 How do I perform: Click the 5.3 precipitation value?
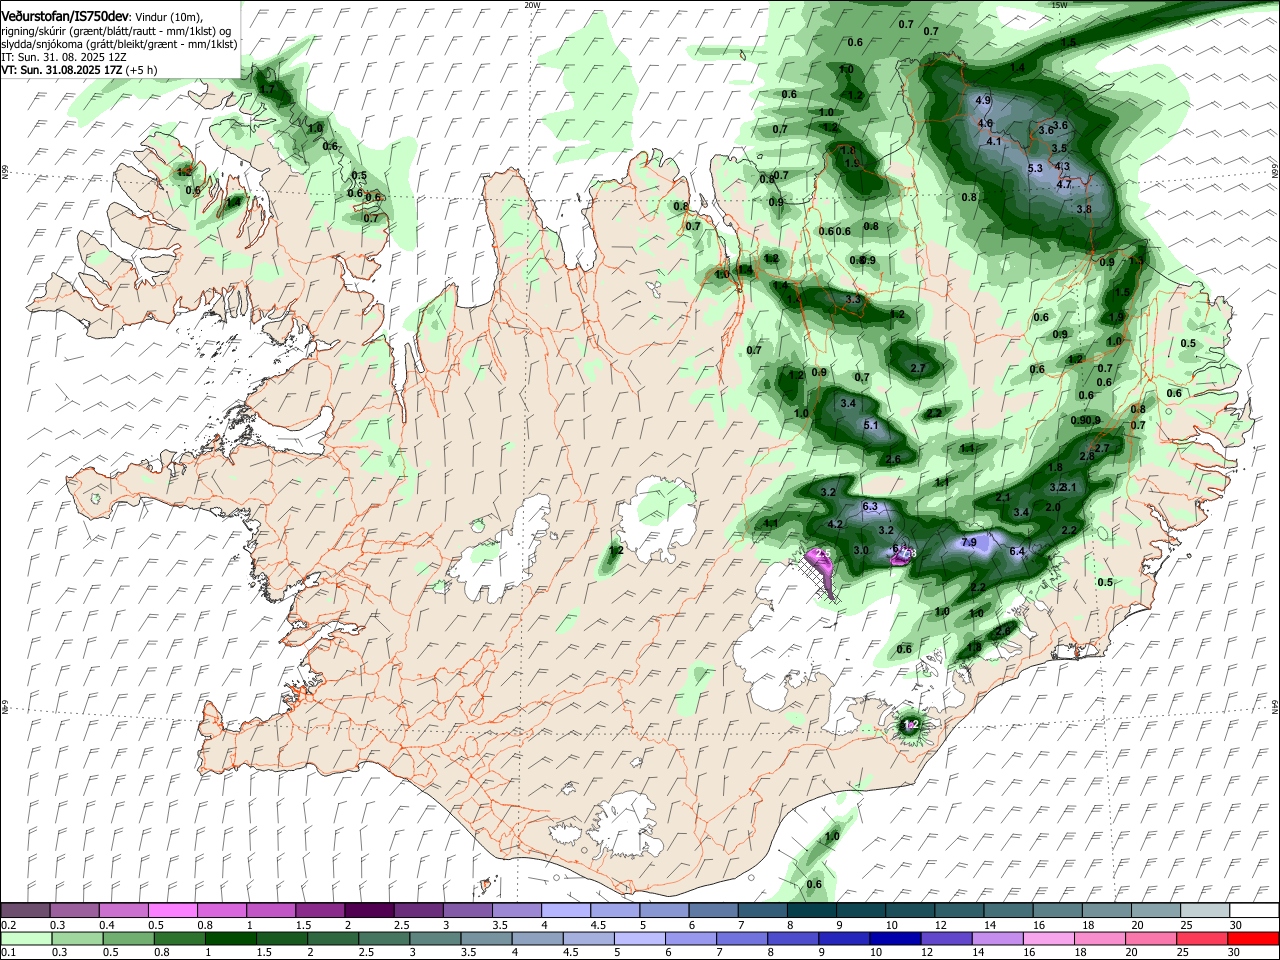[1035, 169]
